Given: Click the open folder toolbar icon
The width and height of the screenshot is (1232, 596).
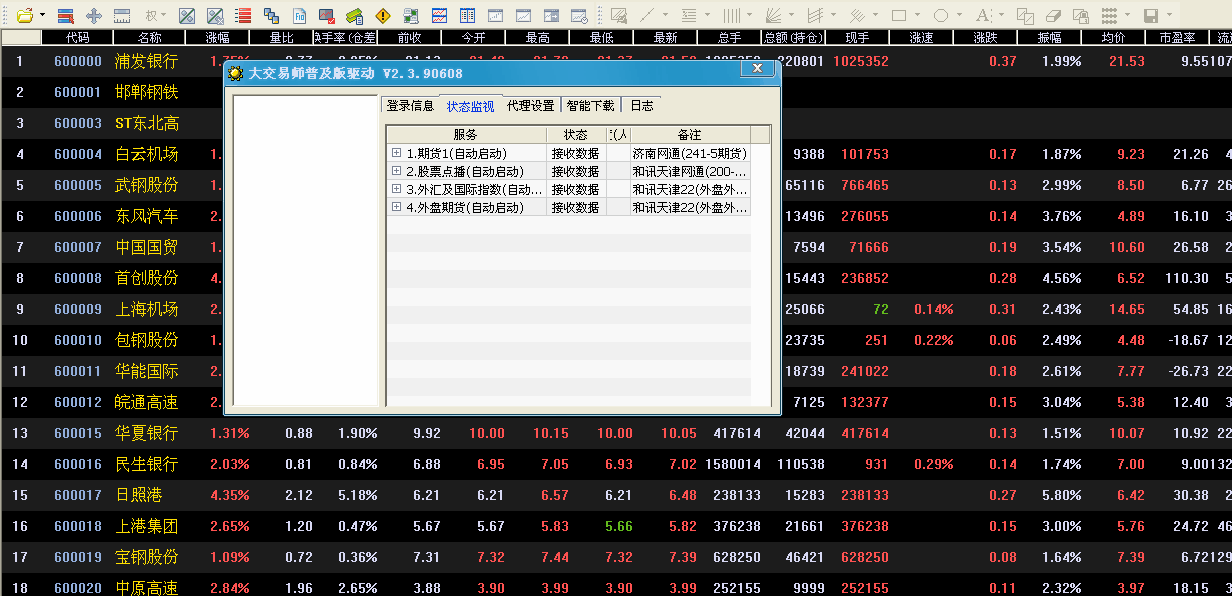Looking at the screenshot, I should [x=24, y=16].
